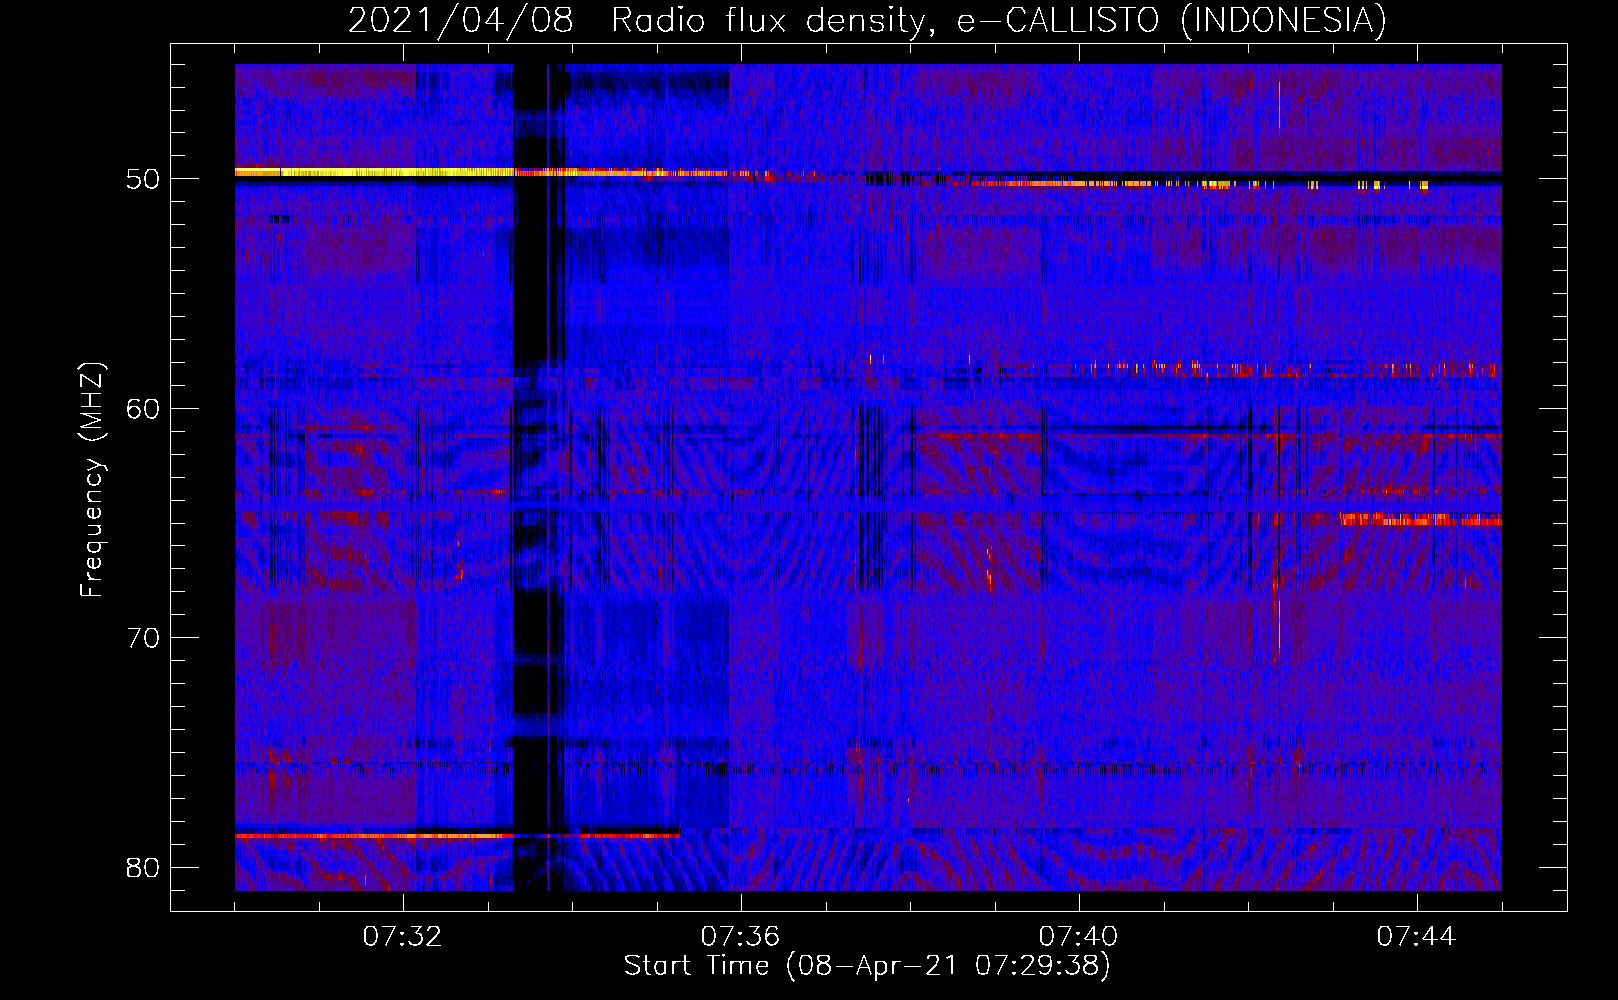1618x1000 pixels.
Task: Click the 07:32 time tick label
Action: pos(402,937)
